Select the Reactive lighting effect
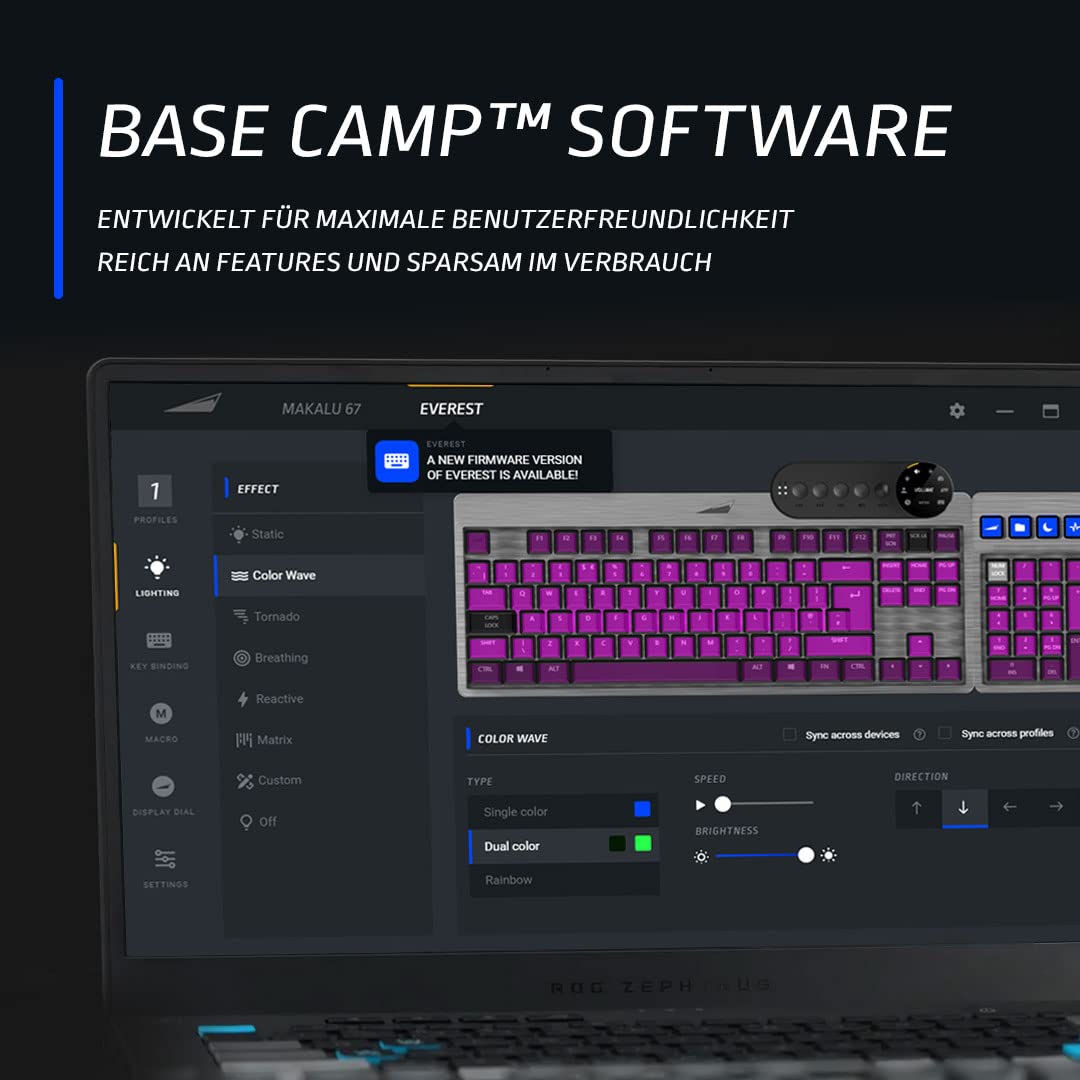The image size is (1080, 1080). [x=278, y=698]
